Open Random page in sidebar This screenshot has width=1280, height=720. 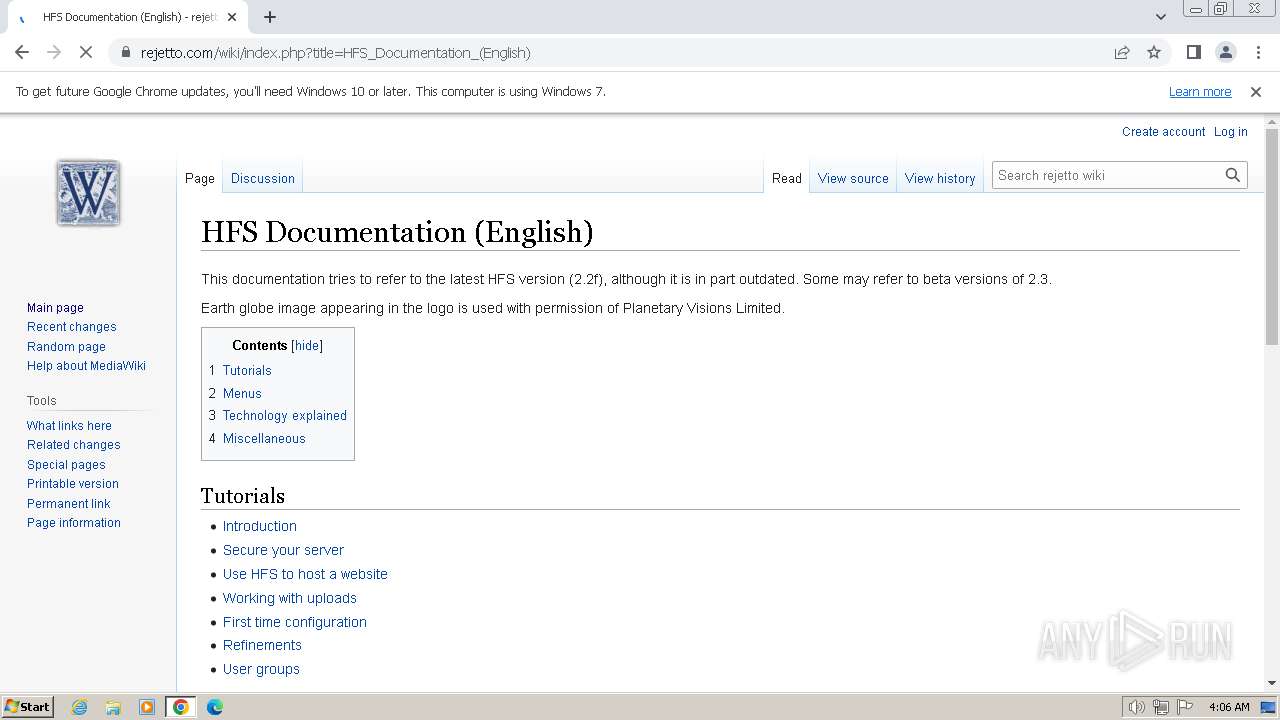(66, 347)
